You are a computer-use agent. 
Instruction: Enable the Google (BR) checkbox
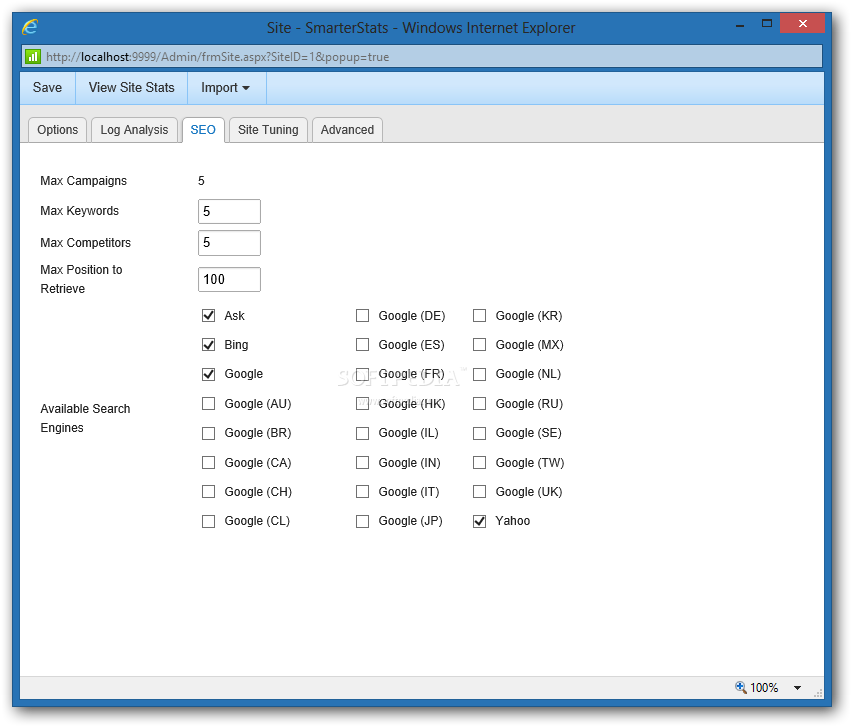(x=209, y=433)
